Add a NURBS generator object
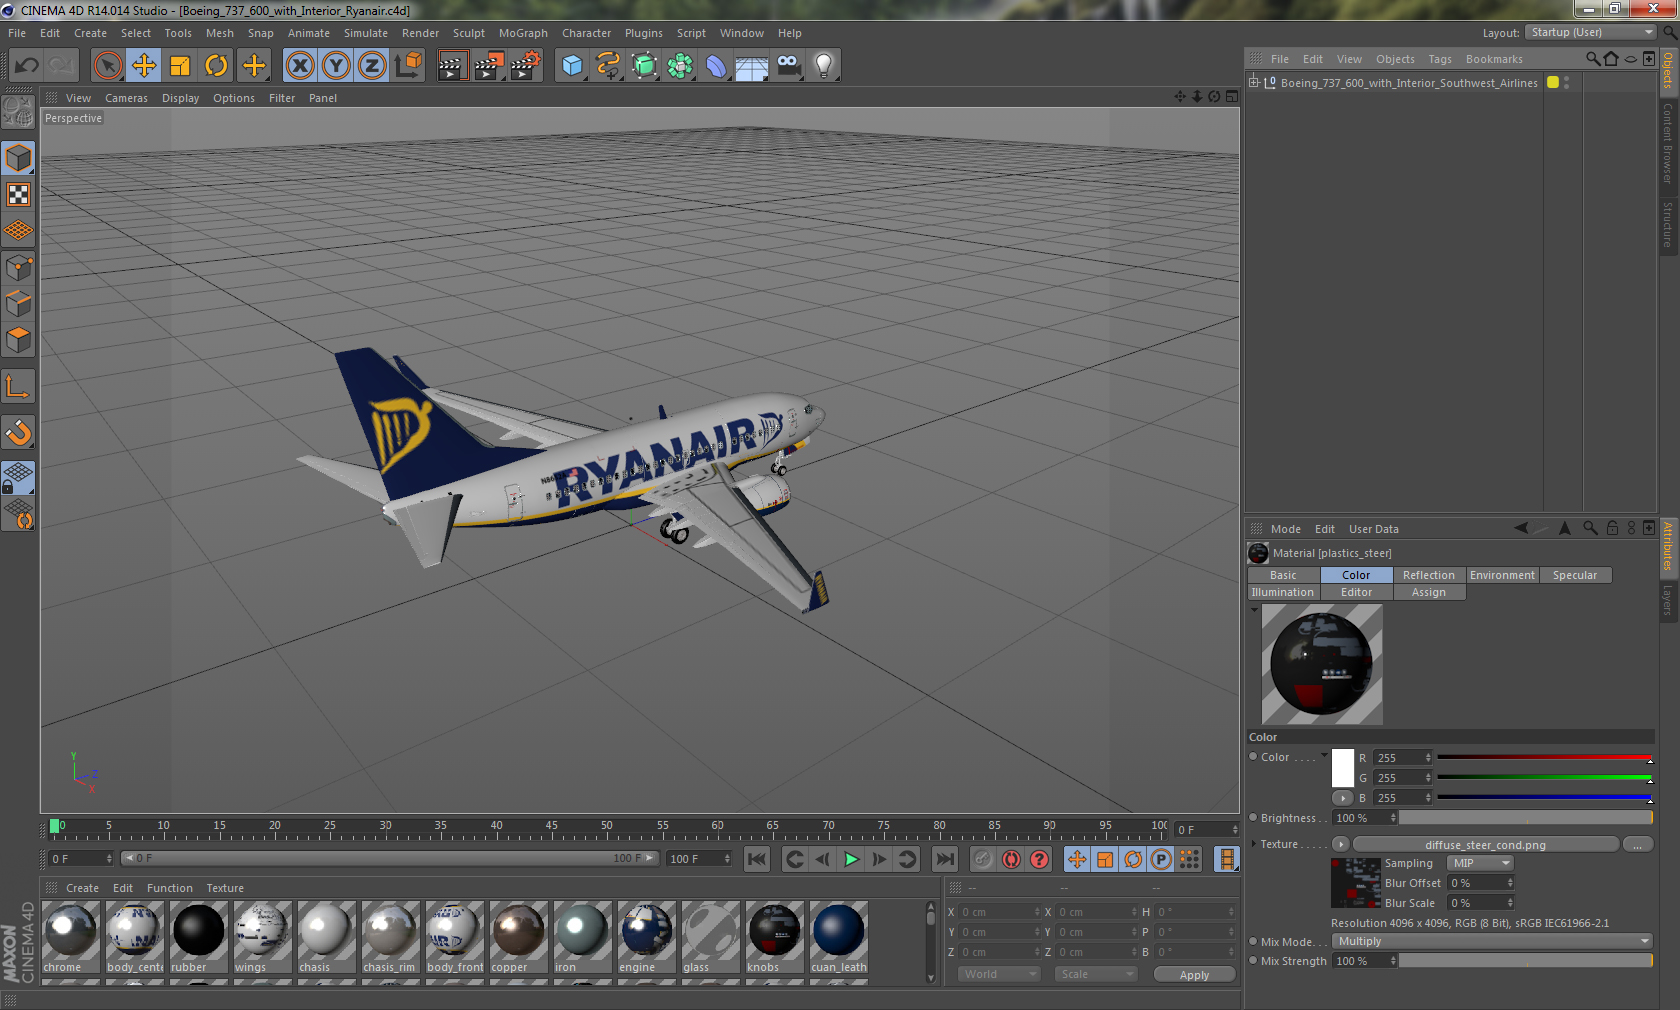 (x=644, y=66)
